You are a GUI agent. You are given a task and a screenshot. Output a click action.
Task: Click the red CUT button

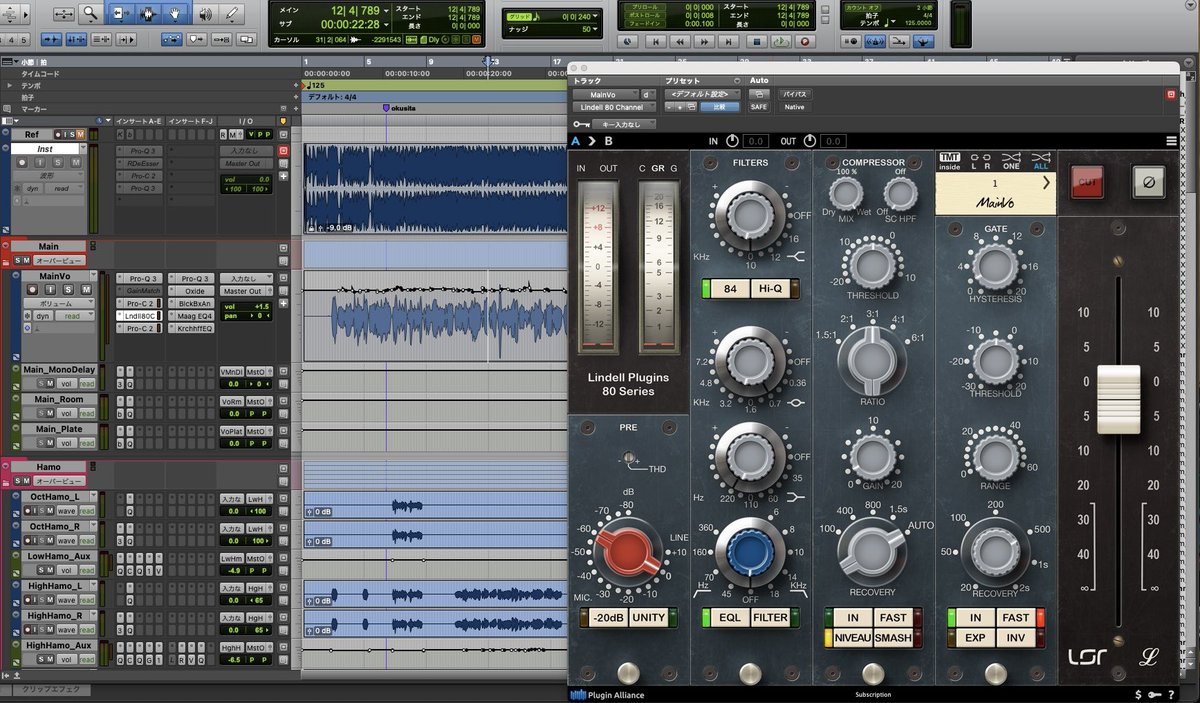click(1086, 181)
